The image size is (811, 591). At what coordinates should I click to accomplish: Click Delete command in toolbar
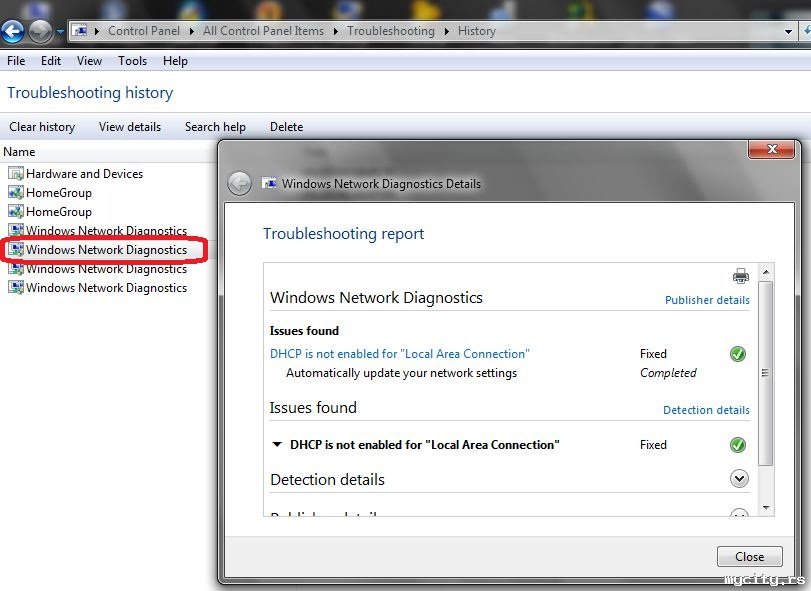click(x=286, y=127)
